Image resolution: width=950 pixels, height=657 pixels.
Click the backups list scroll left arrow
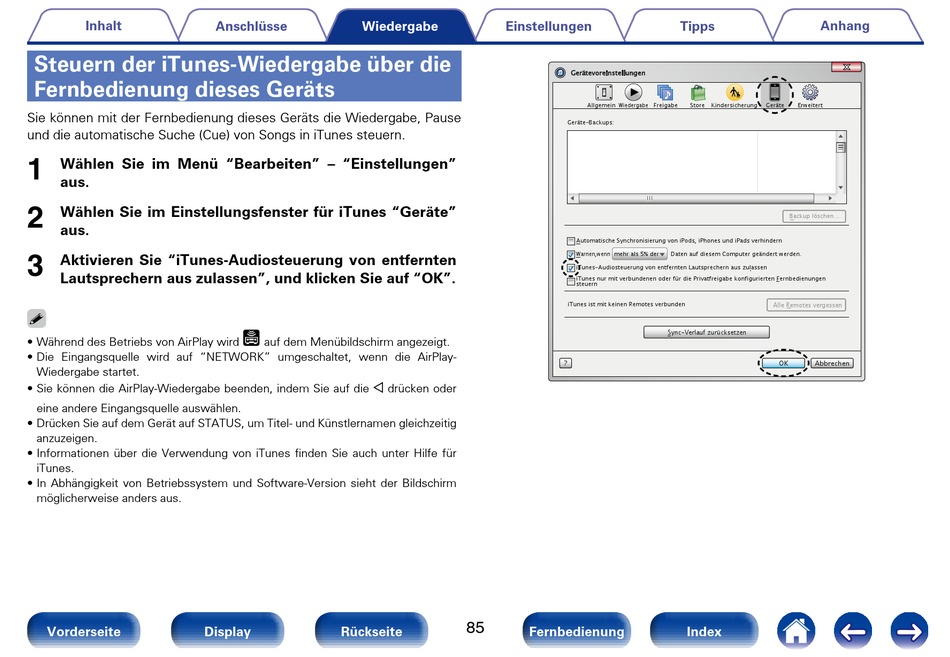coord(573,198)
